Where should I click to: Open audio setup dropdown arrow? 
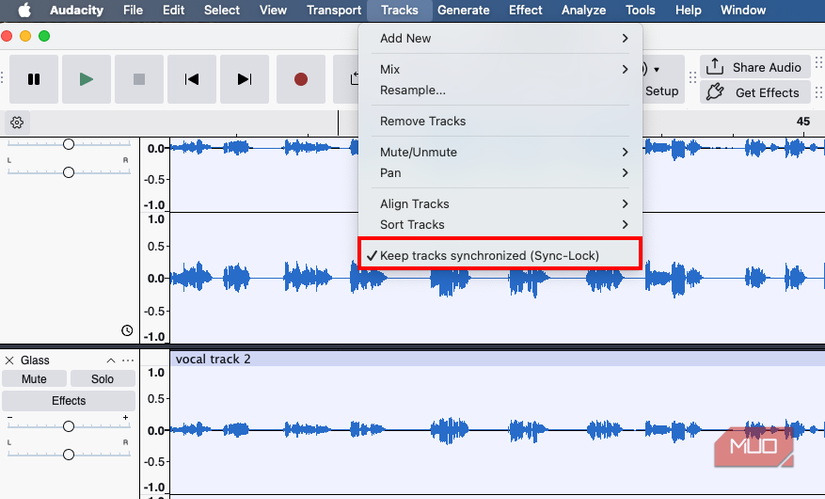[x=656, y=69]
